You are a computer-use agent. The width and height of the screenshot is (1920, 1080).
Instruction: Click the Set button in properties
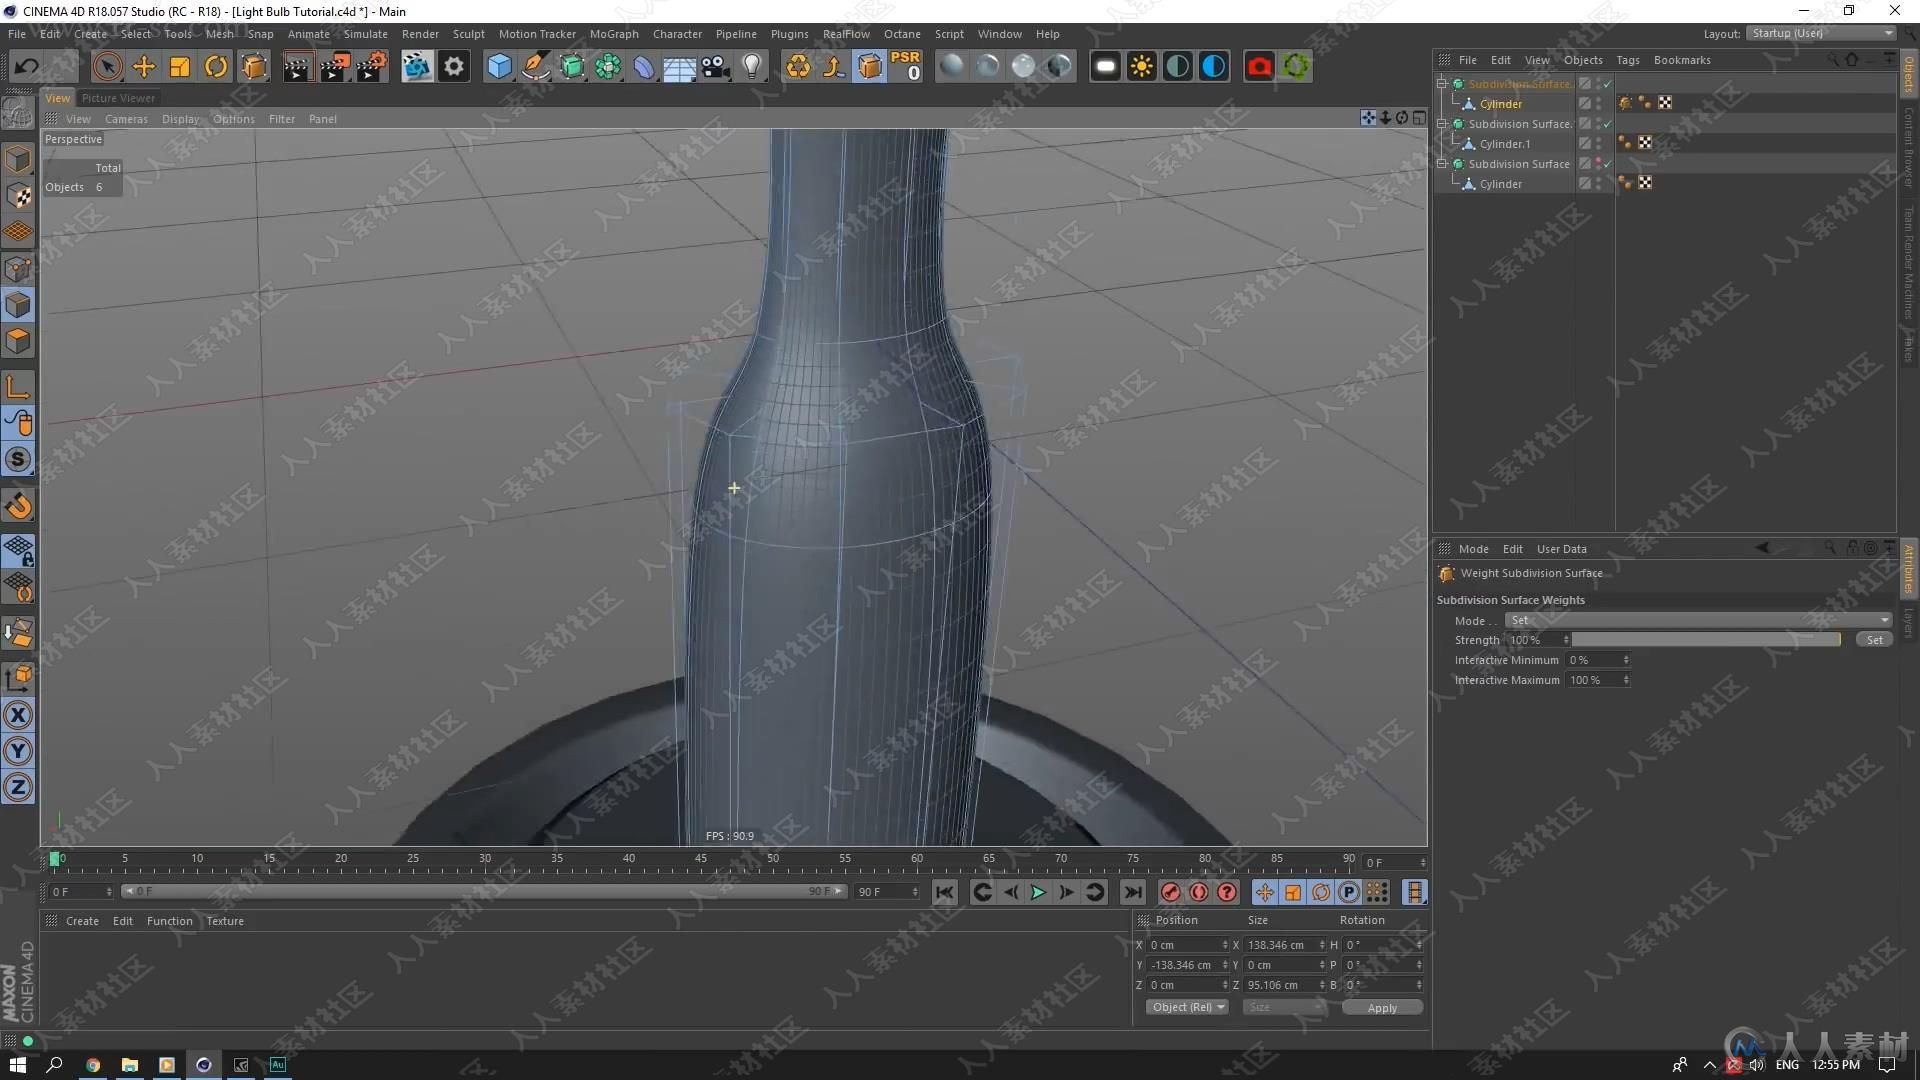[1875, 640]
